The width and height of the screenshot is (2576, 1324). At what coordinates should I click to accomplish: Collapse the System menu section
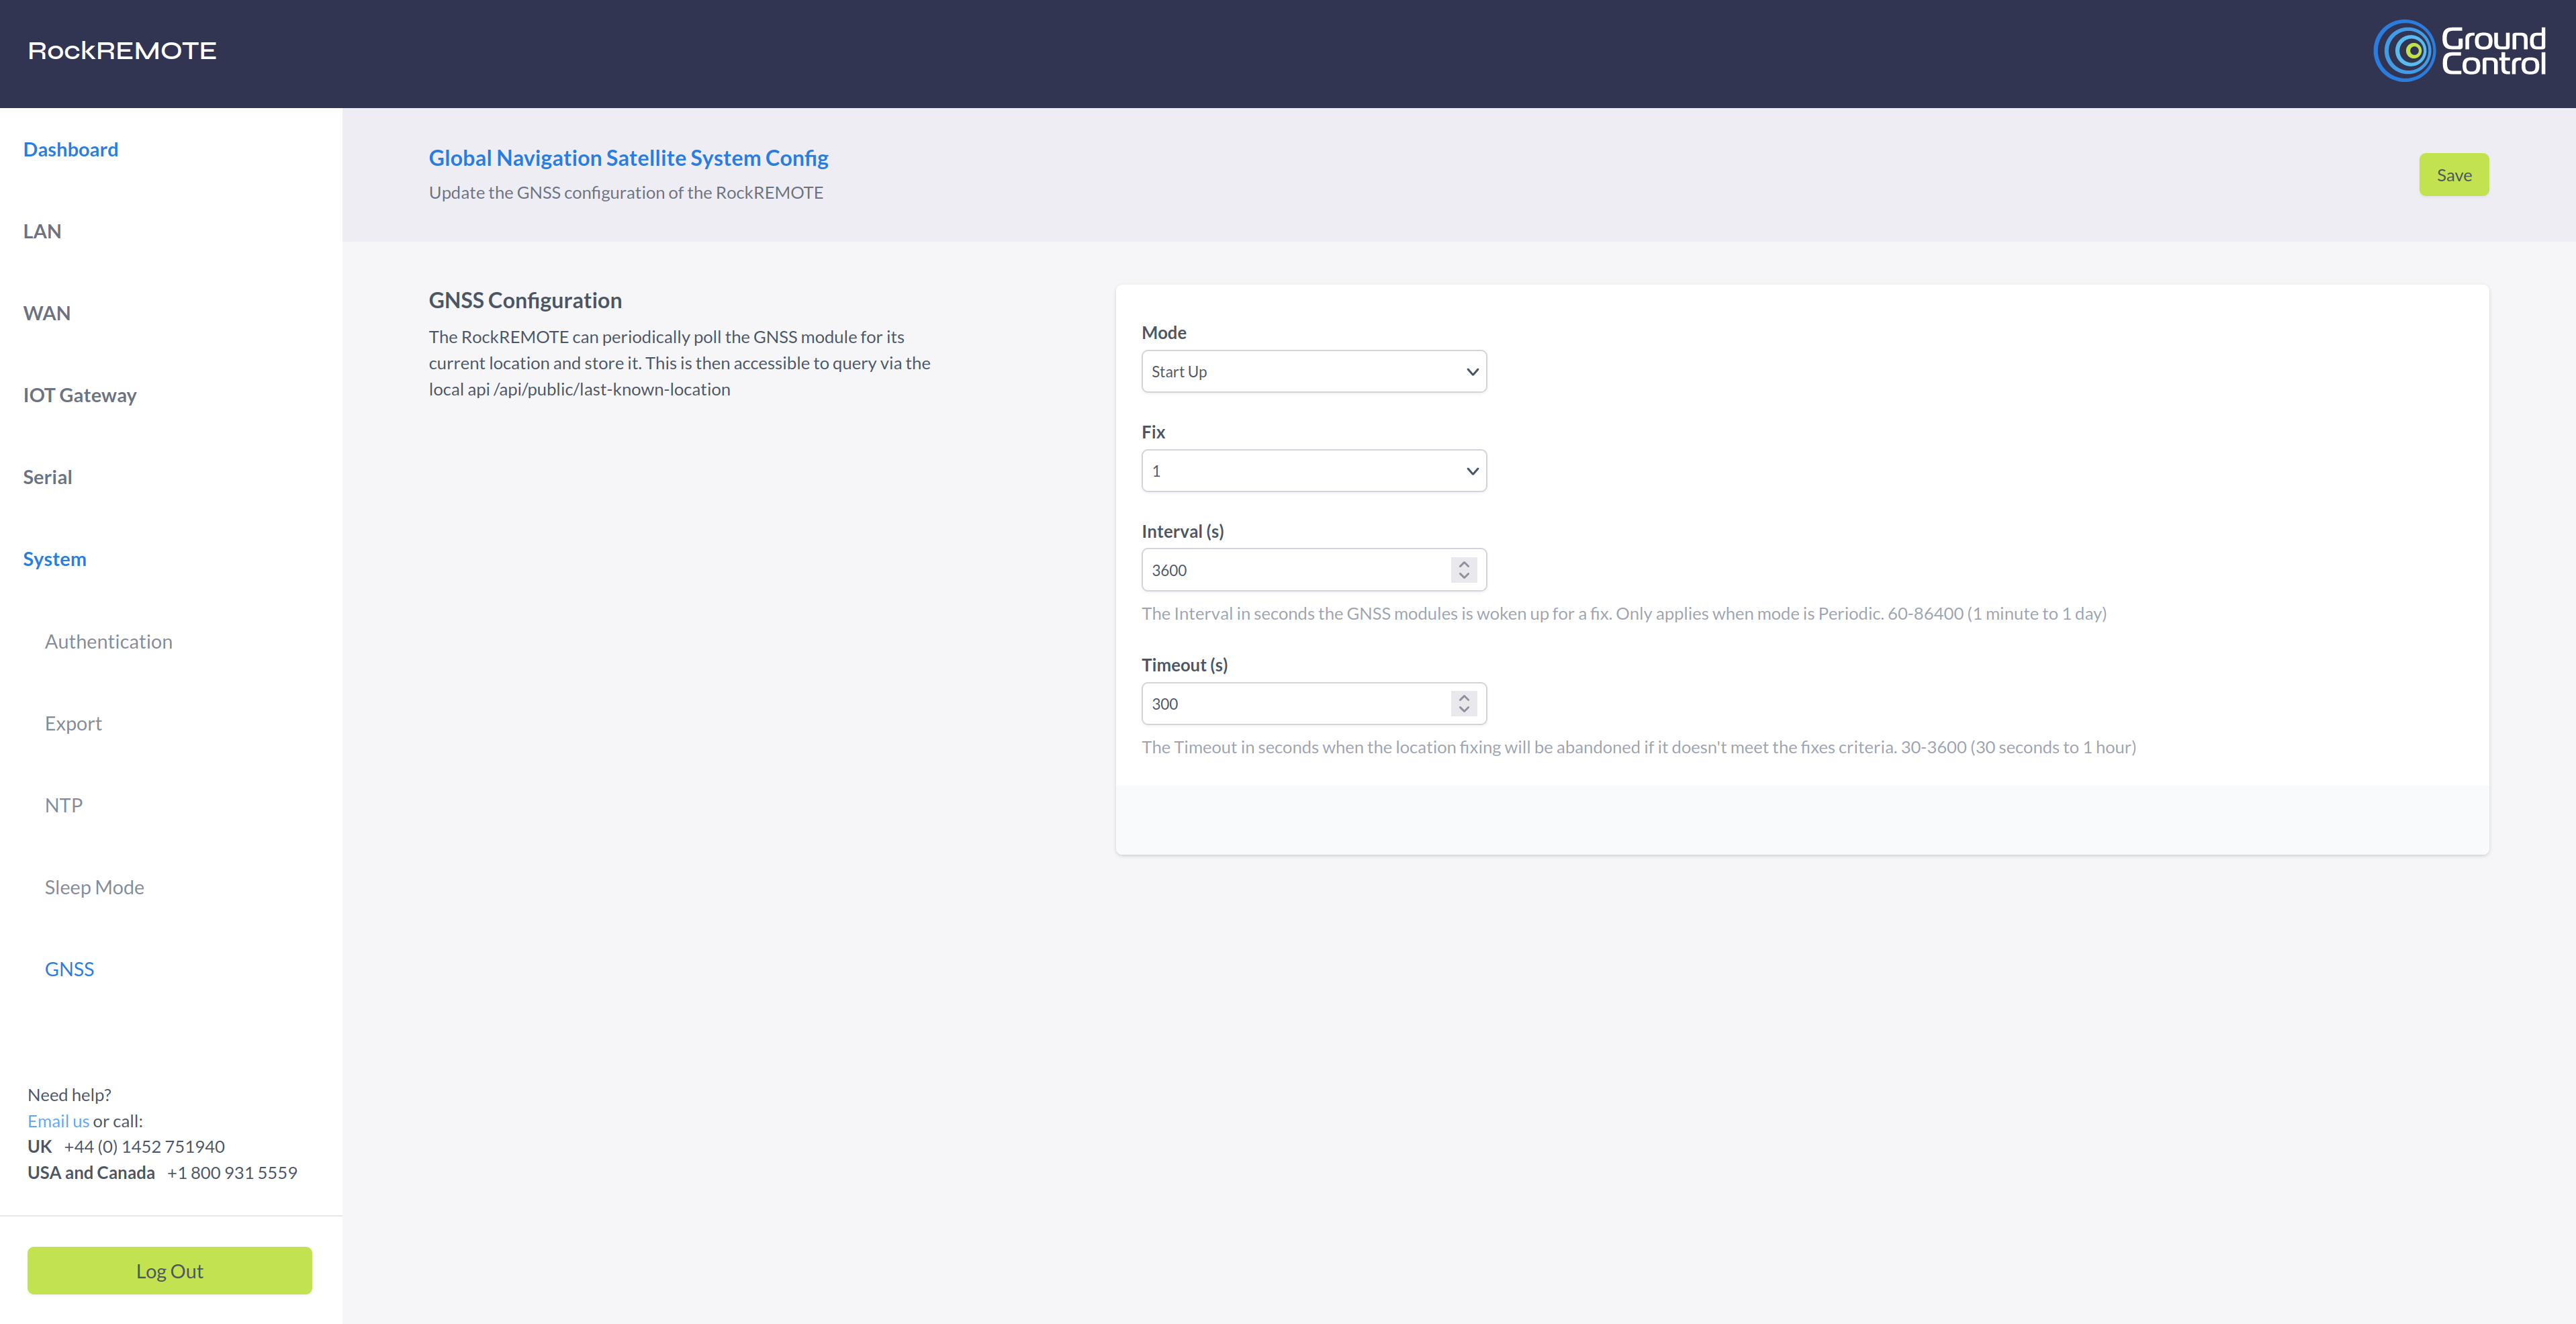click(x=54, y=559)
